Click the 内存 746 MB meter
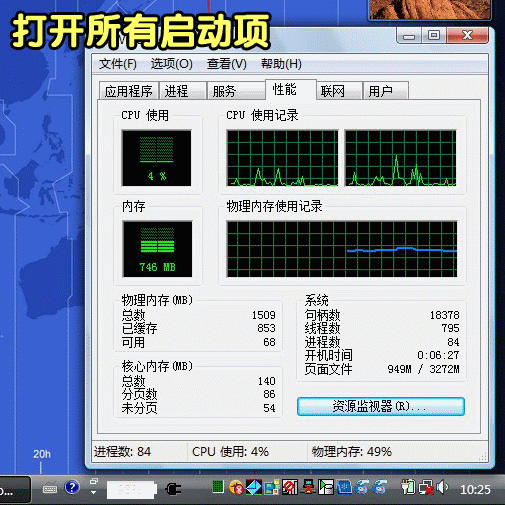 pyautogui.click(x=157, y=249)
